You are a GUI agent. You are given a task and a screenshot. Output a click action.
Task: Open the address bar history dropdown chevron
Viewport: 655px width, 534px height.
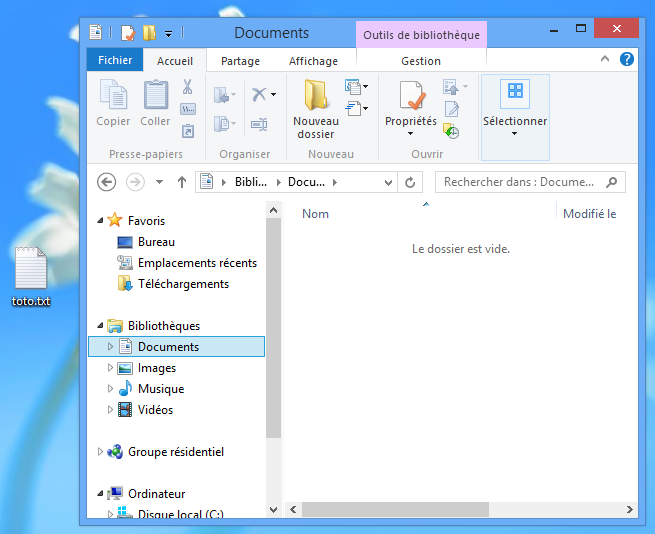coord(388,183)
